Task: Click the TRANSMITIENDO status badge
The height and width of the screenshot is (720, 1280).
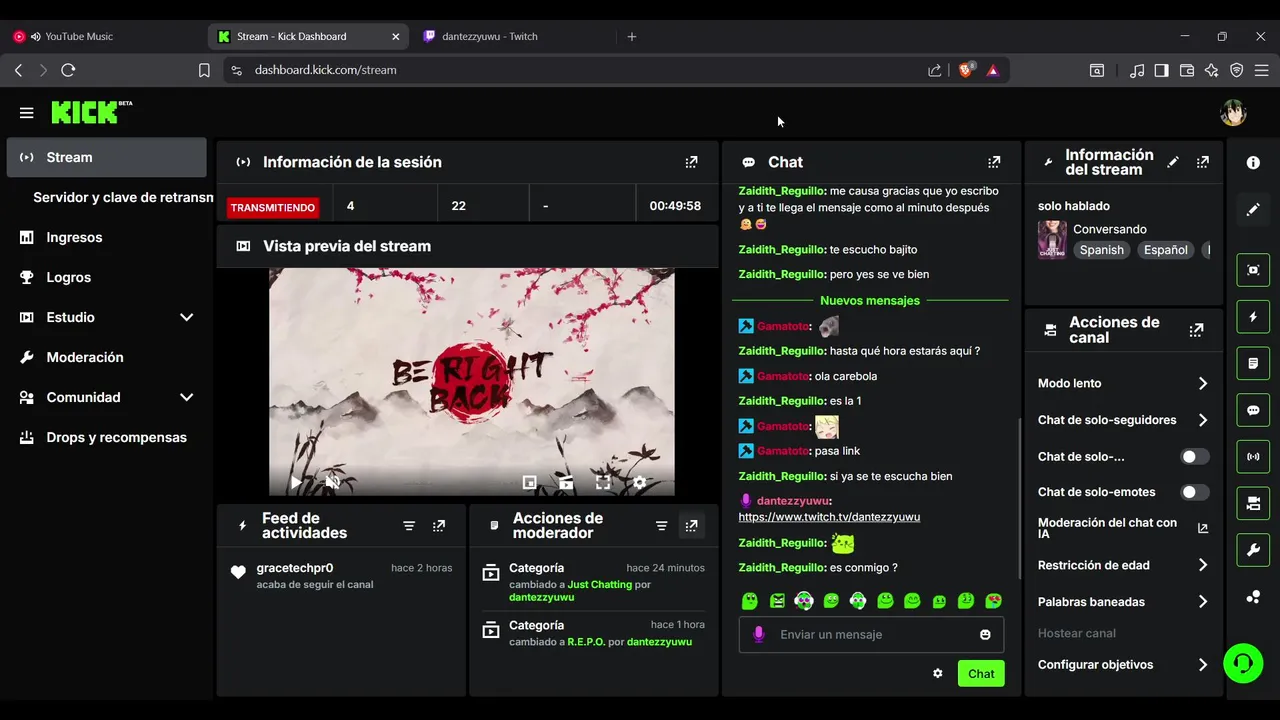Action: pos(272,208)
